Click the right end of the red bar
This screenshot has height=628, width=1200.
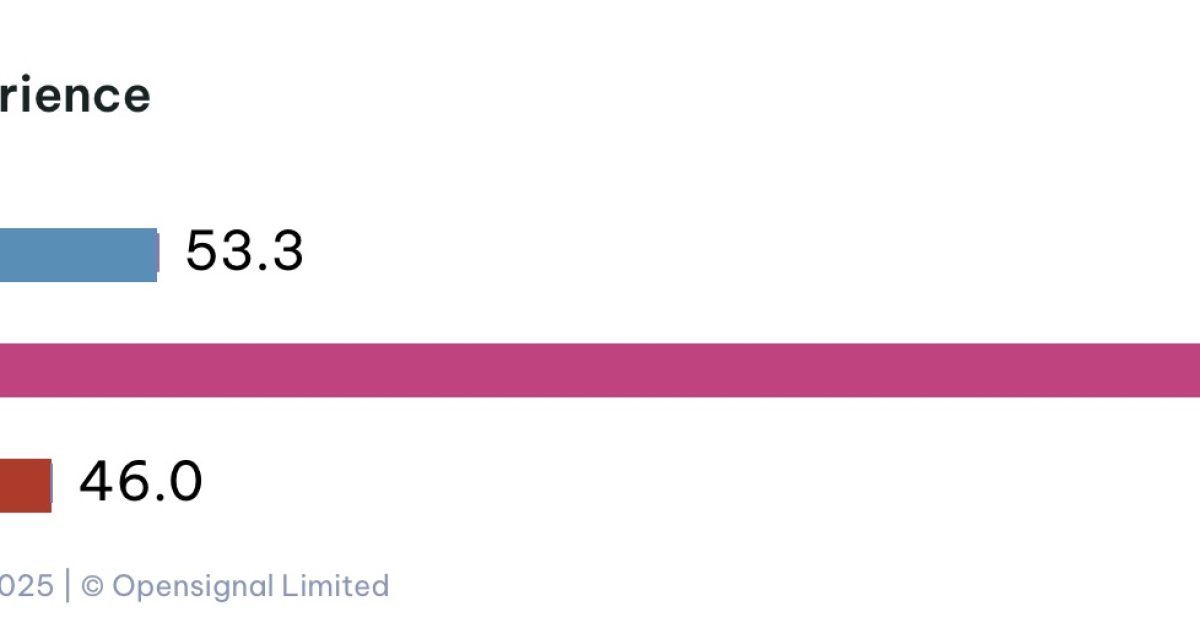(47, 485)
